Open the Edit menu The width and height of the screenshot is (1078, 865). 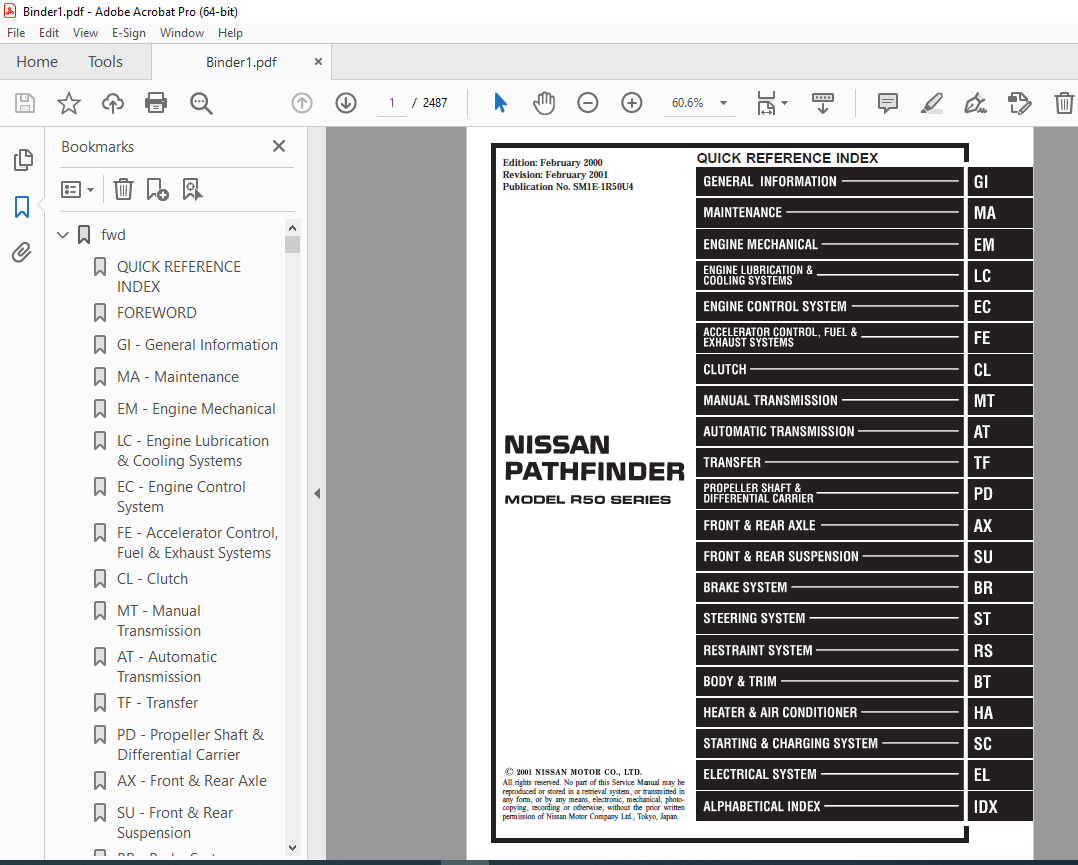49,32
